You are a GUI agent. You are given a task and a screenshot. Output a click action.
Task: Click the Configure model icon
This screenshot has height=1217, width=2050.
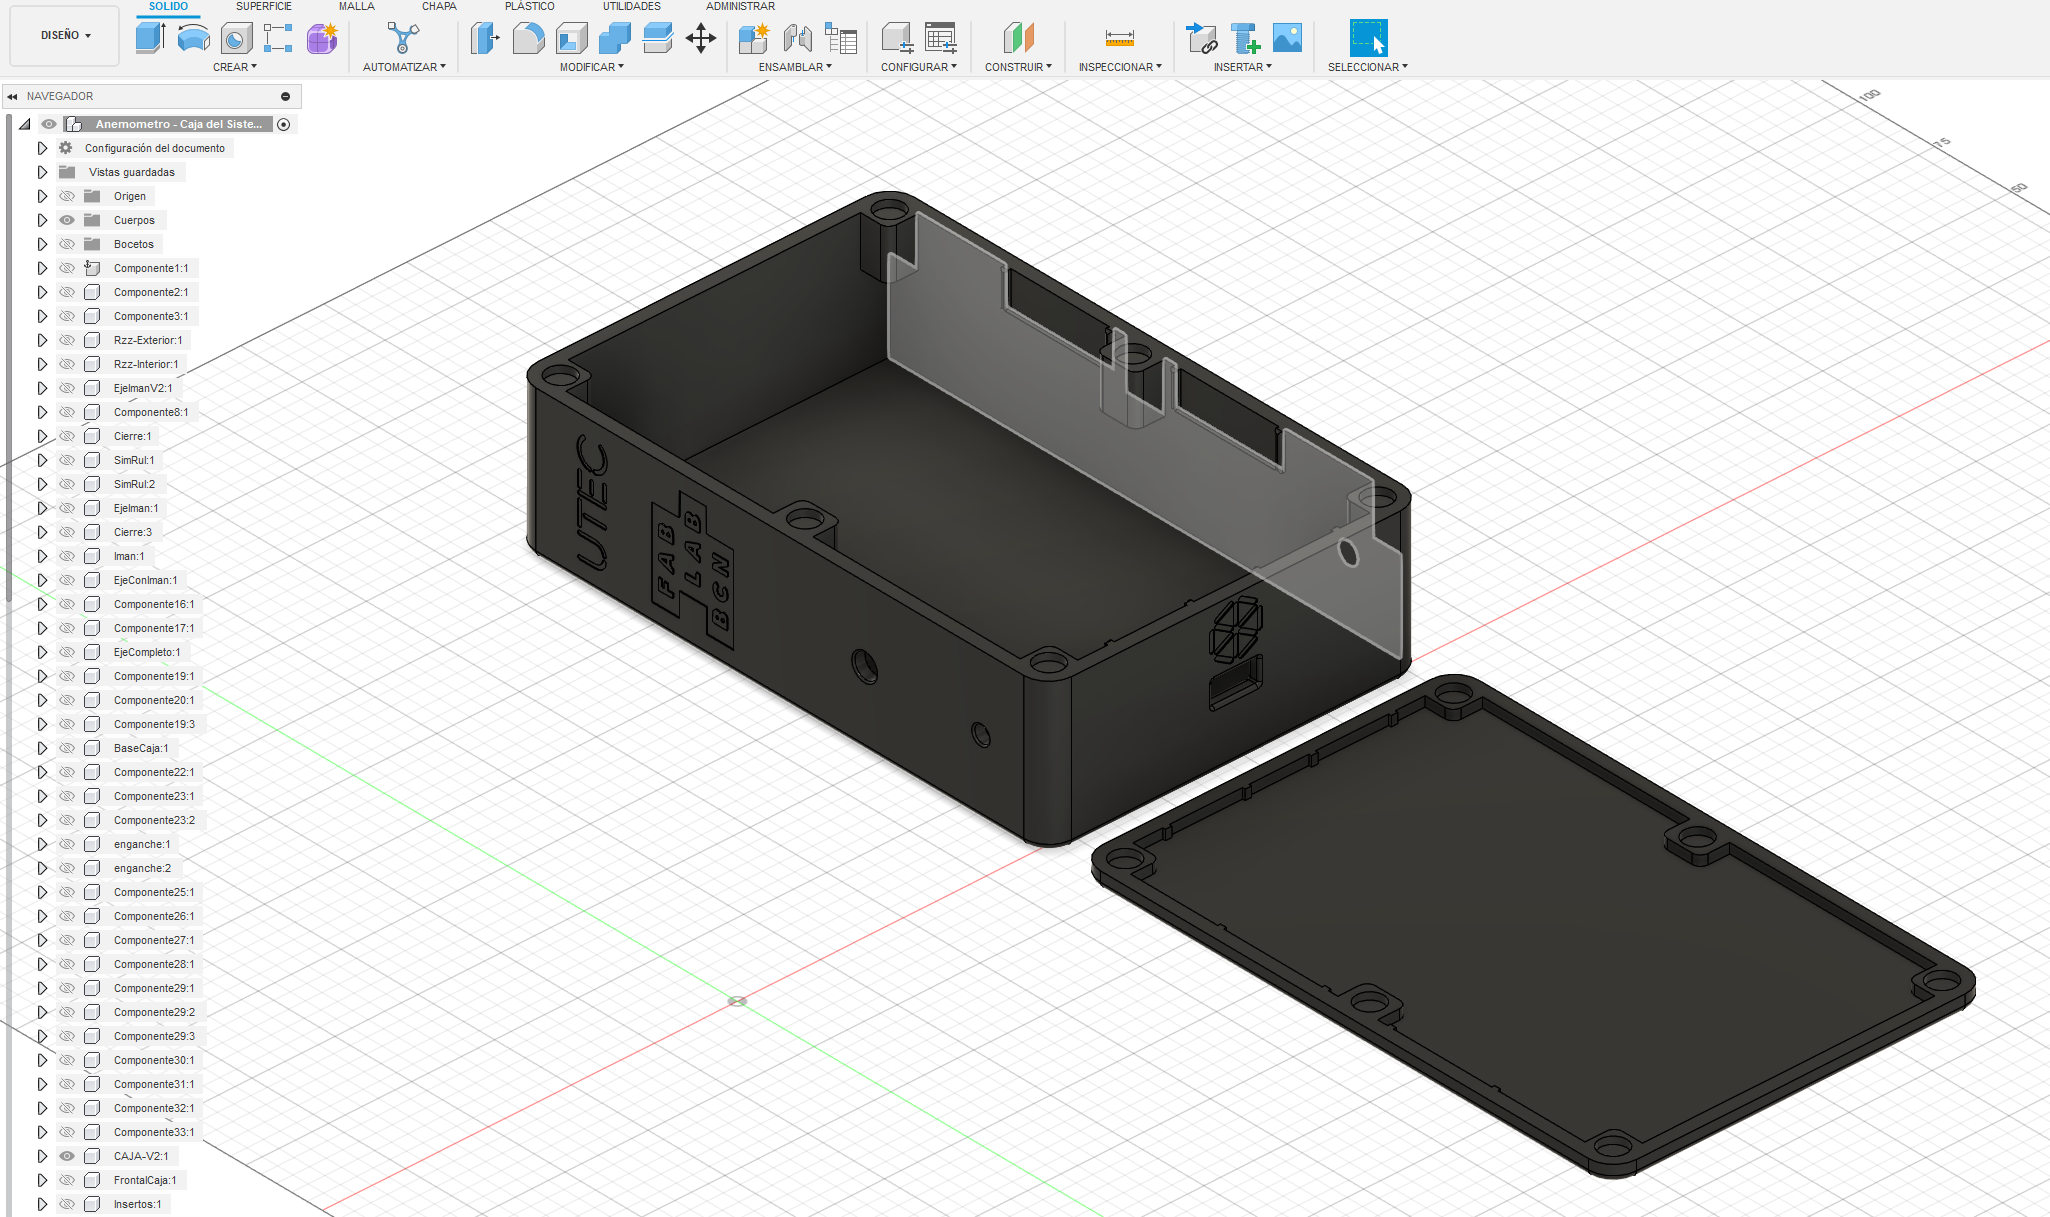(x=897, y=38)
